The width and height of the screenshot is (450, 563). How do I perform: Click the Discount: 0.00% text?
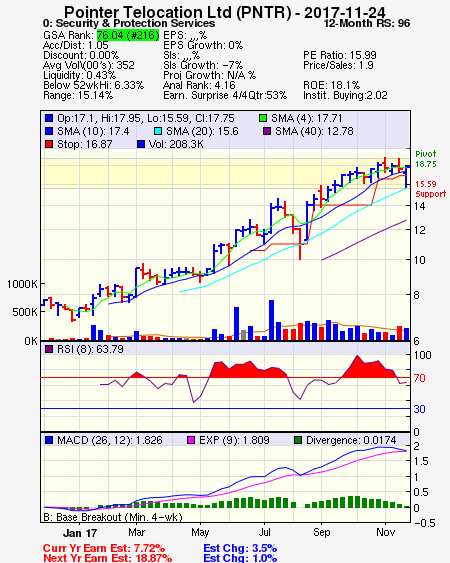[x=81, y=55]
